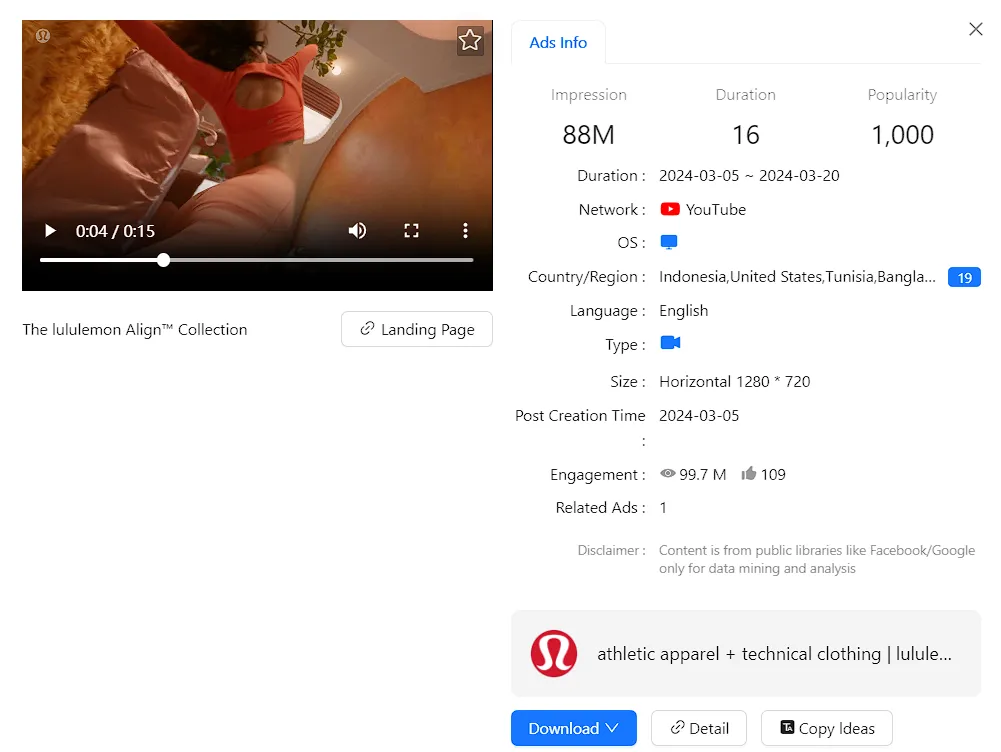Click Copy Ideas button
1001x752 pixels.
click(x=826, y=728)
